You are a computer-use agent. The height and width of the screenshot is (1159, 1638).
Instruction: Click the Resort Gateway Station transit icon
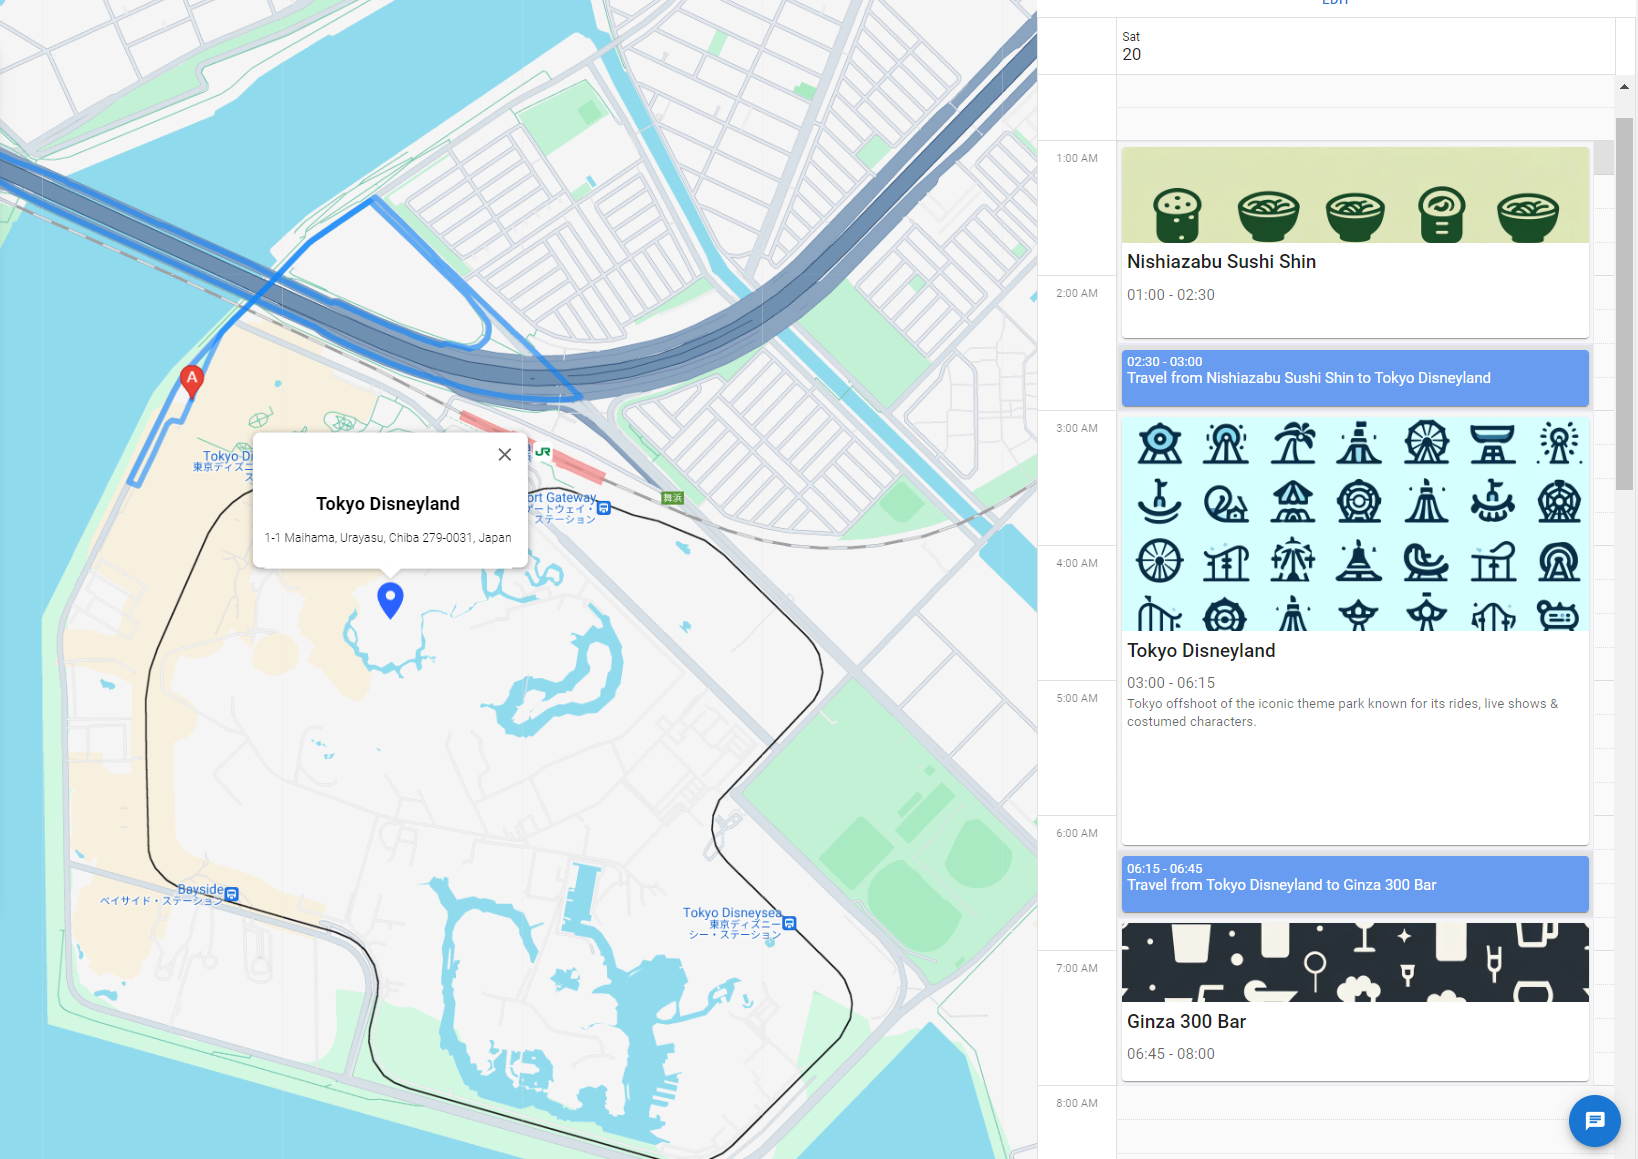(x=604, y=508)
